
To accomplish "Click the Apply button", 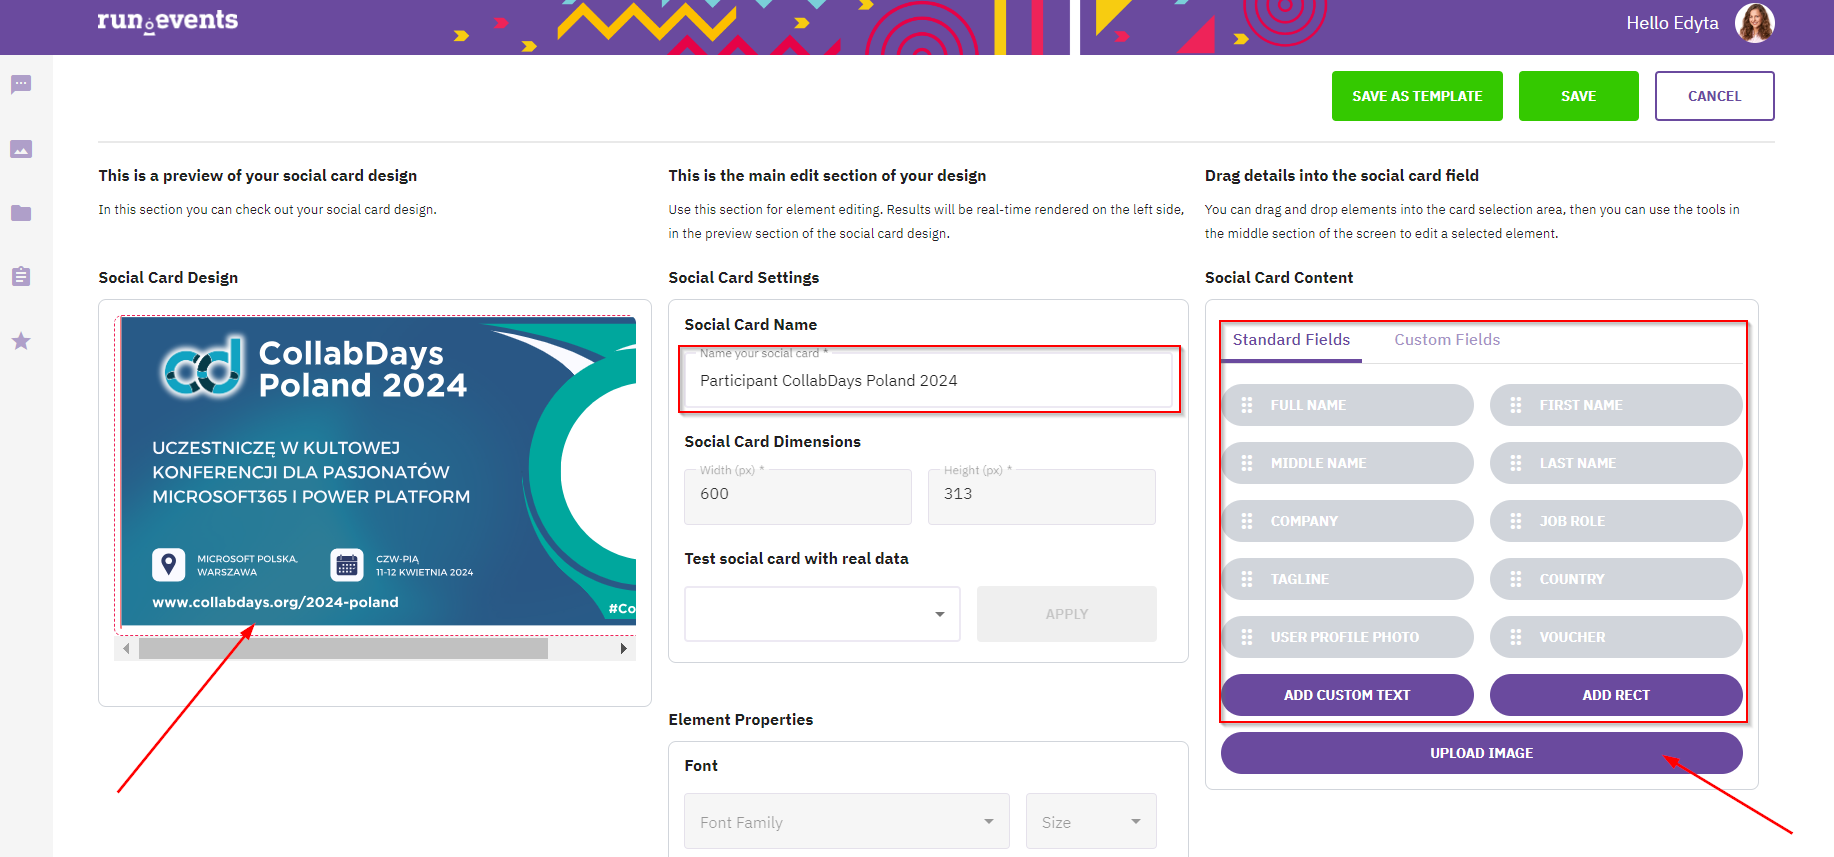I will 1067,614.
